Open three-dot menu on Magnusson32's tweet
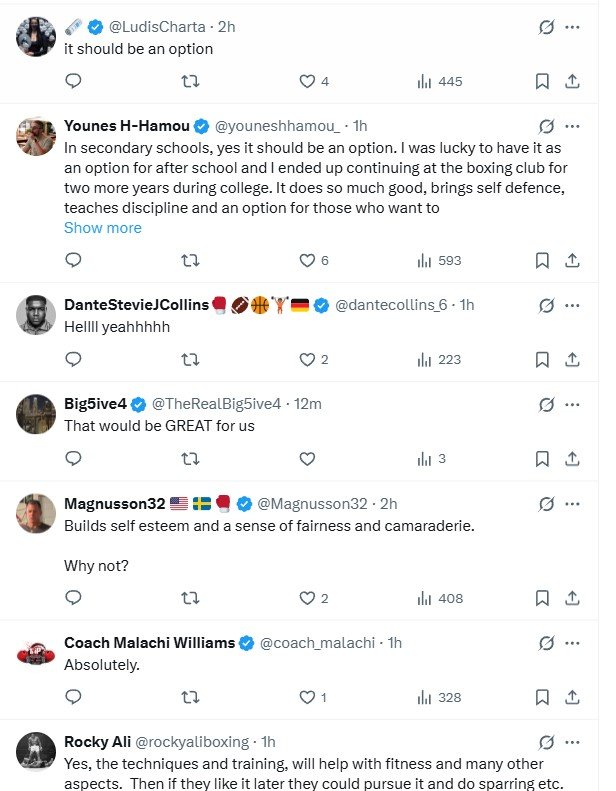The image size is (616, 791). (572, 503)
